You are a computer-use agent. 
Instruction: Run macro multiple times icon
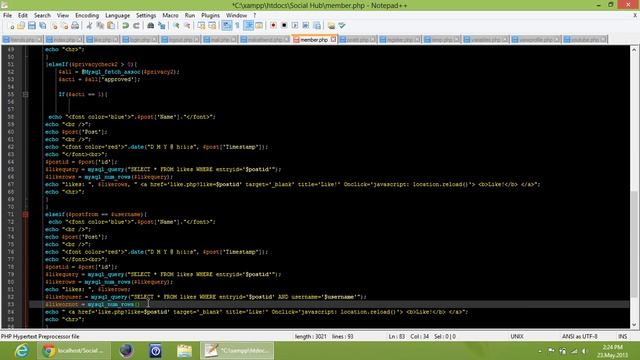306,25
